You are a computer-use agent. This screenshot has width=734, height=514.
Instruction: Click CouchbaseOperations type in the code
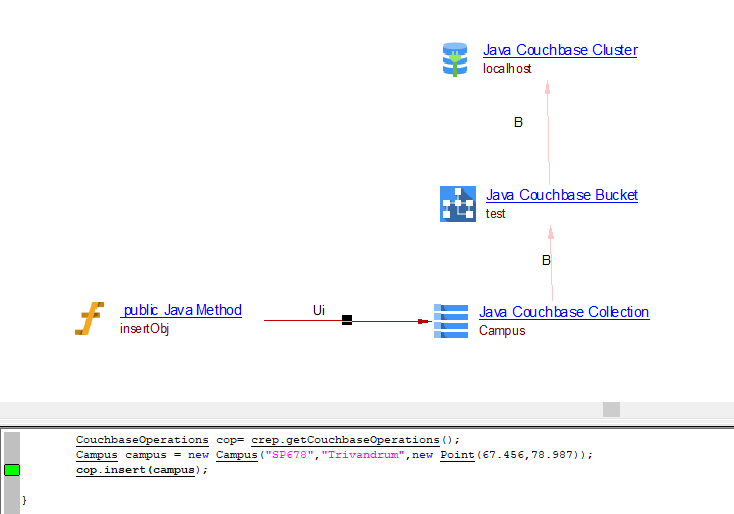pos(142,440)
